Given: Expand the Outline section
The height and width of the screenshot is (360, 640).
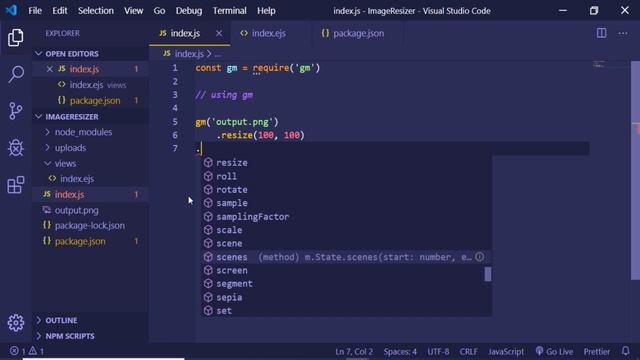Looking at the screenshot, I should click(x=90, y=320).
